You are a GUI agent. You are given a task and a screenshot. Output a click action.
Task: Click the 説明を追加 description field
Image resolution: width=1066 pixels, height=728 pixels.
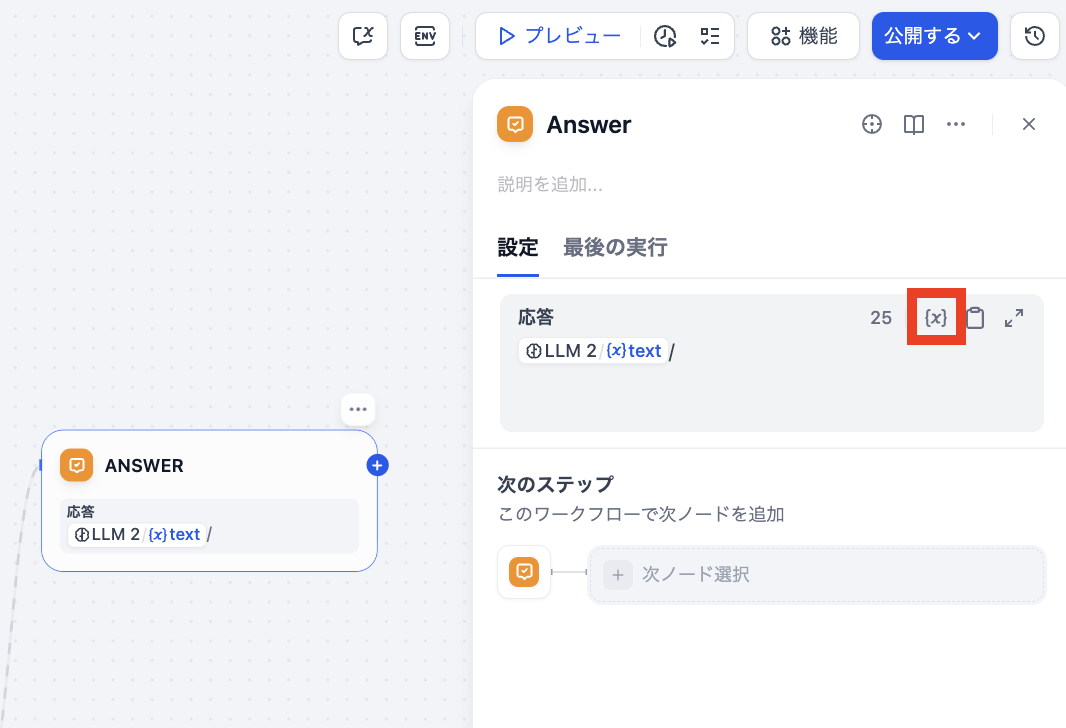550,185
